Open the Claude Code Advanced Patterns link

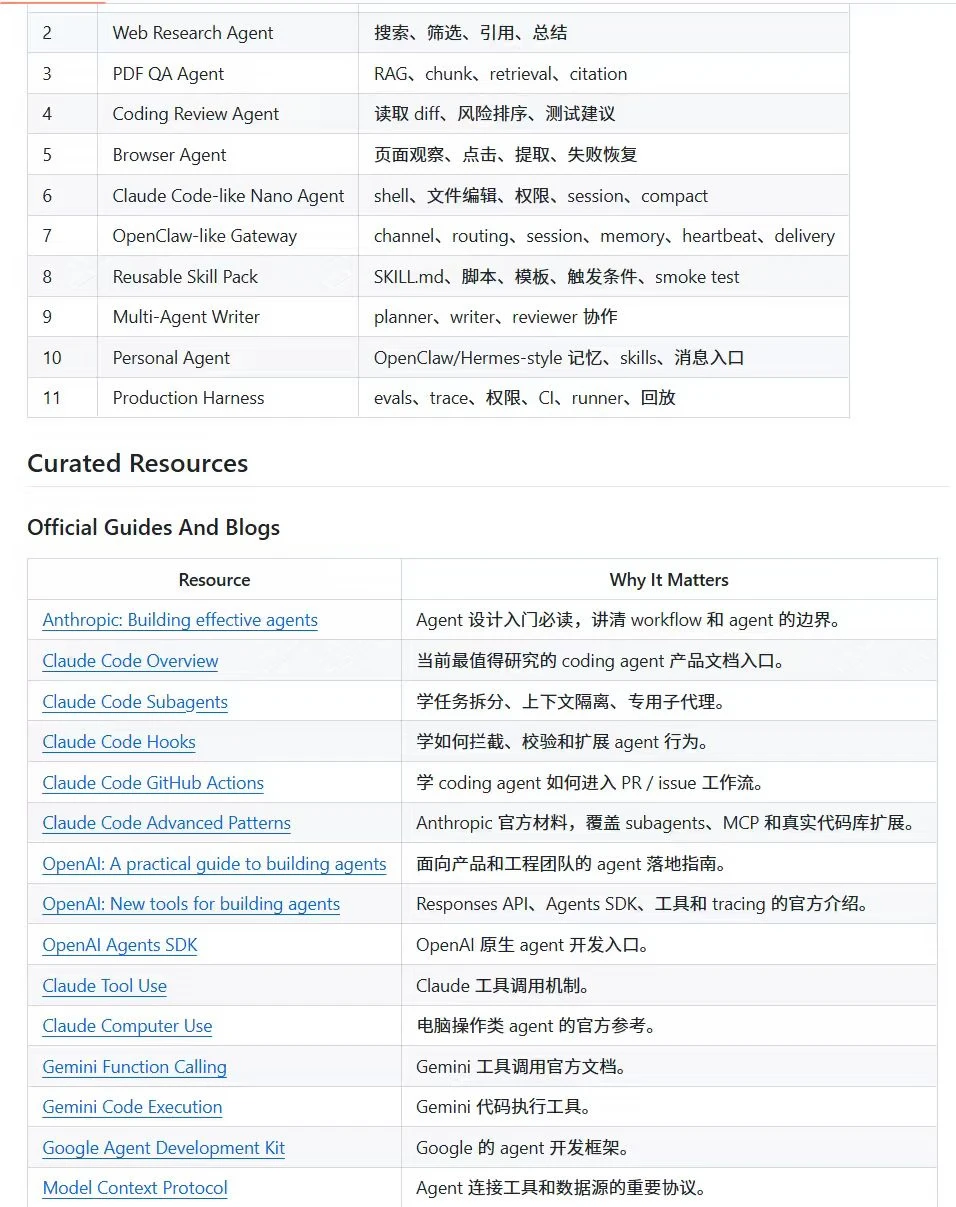coord(166,823)
